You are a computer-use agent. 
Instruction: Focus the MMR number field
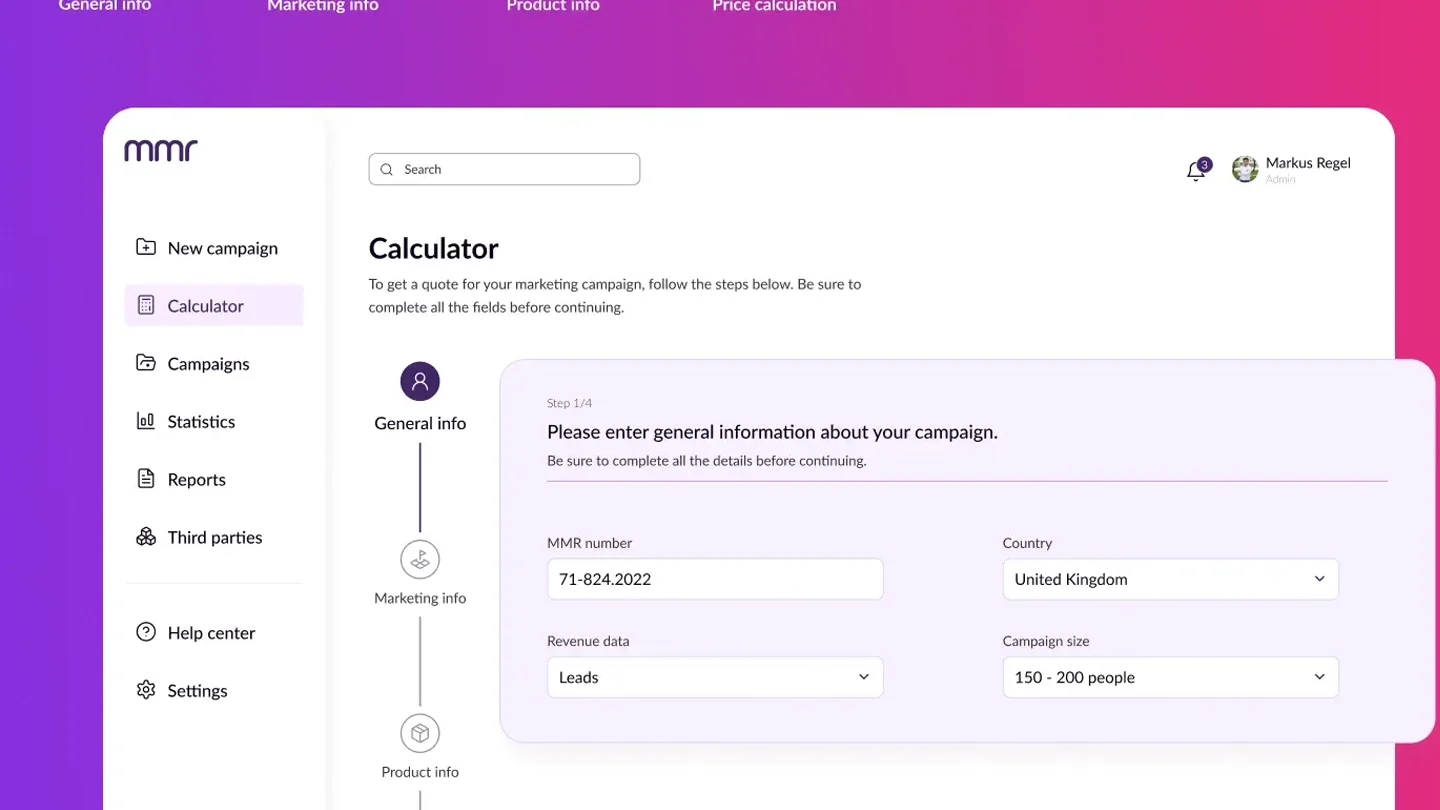click(x=715, y=579)
